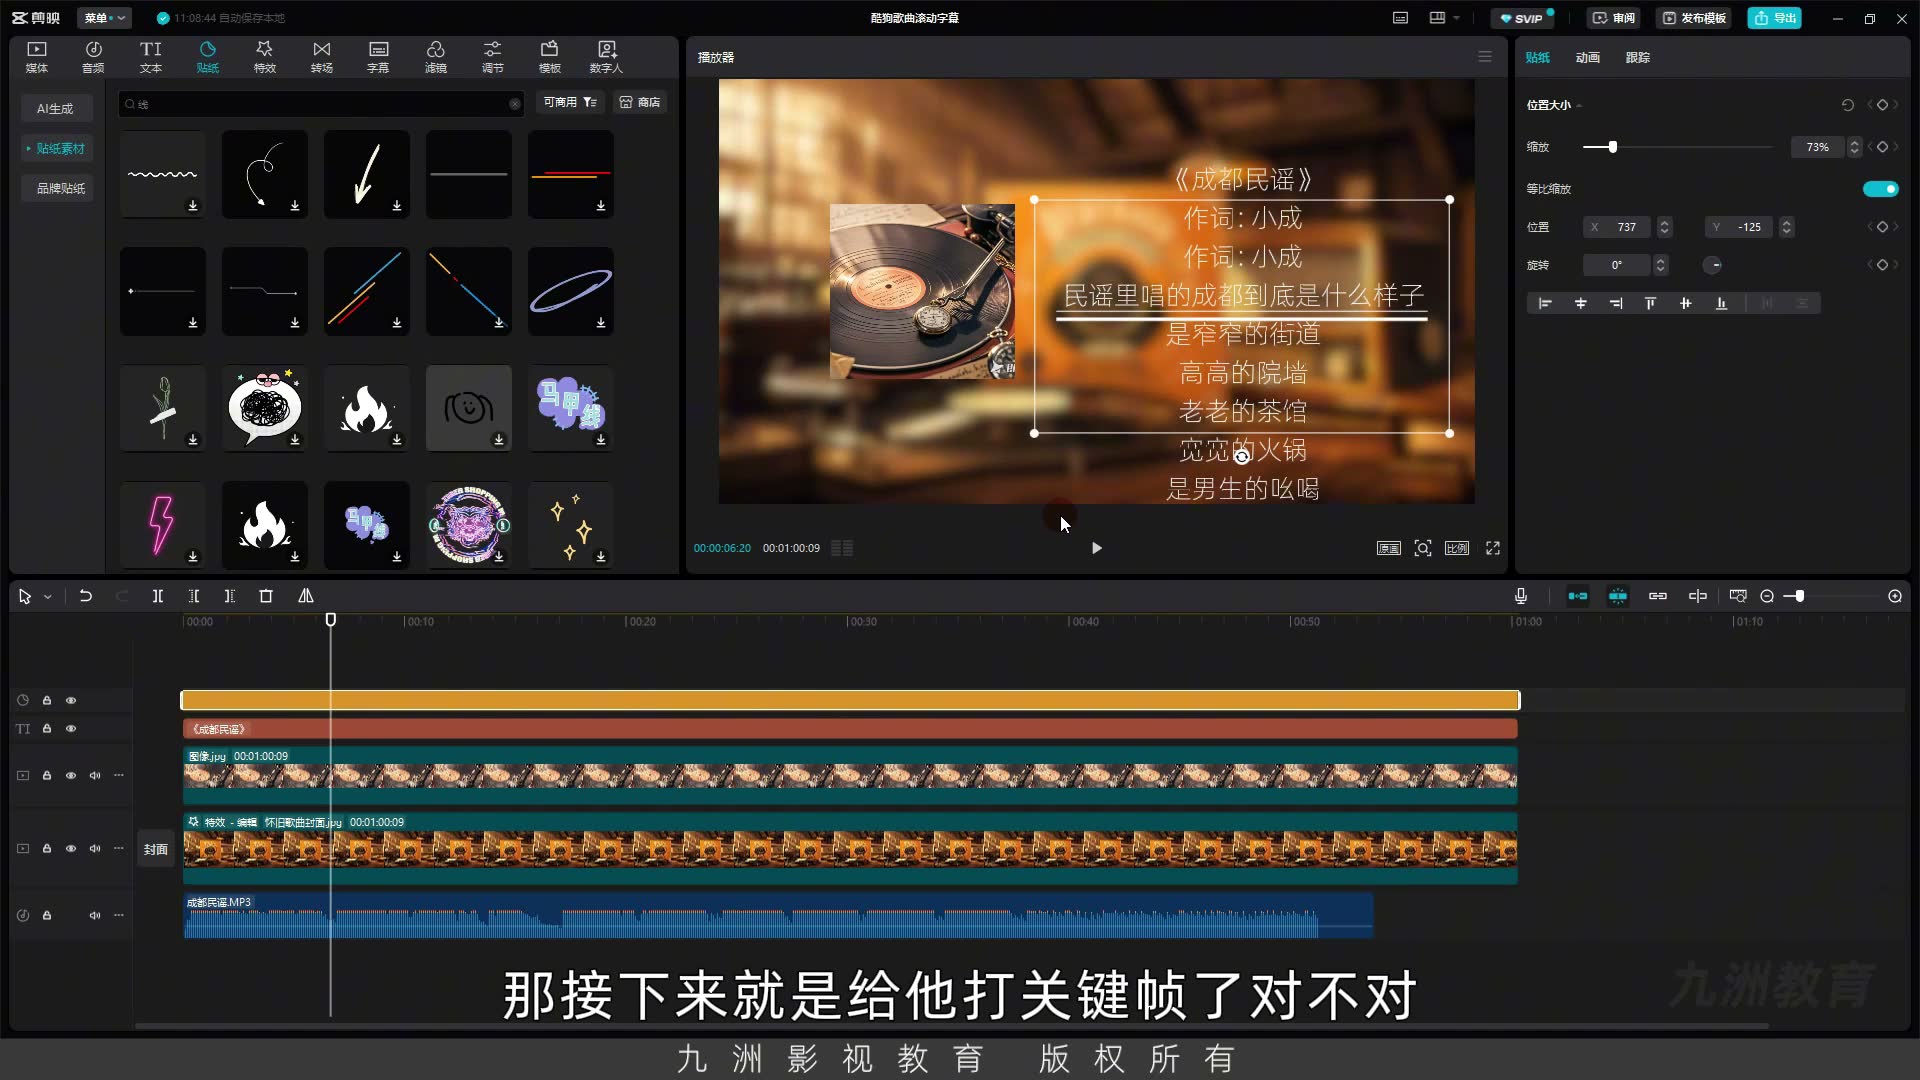Open the 模板 templates tab
This screenshot has width=1920, height=1080.
pos(549,57)
